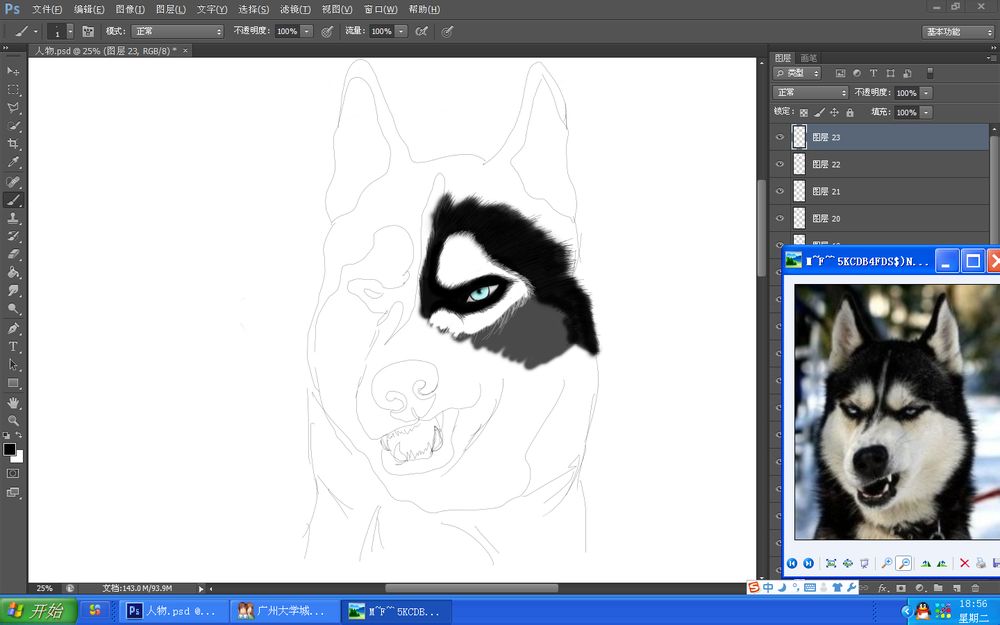The image size is (1000, 625).
Task: Click the 开始 Start button
Action: [x=37, y=611]
